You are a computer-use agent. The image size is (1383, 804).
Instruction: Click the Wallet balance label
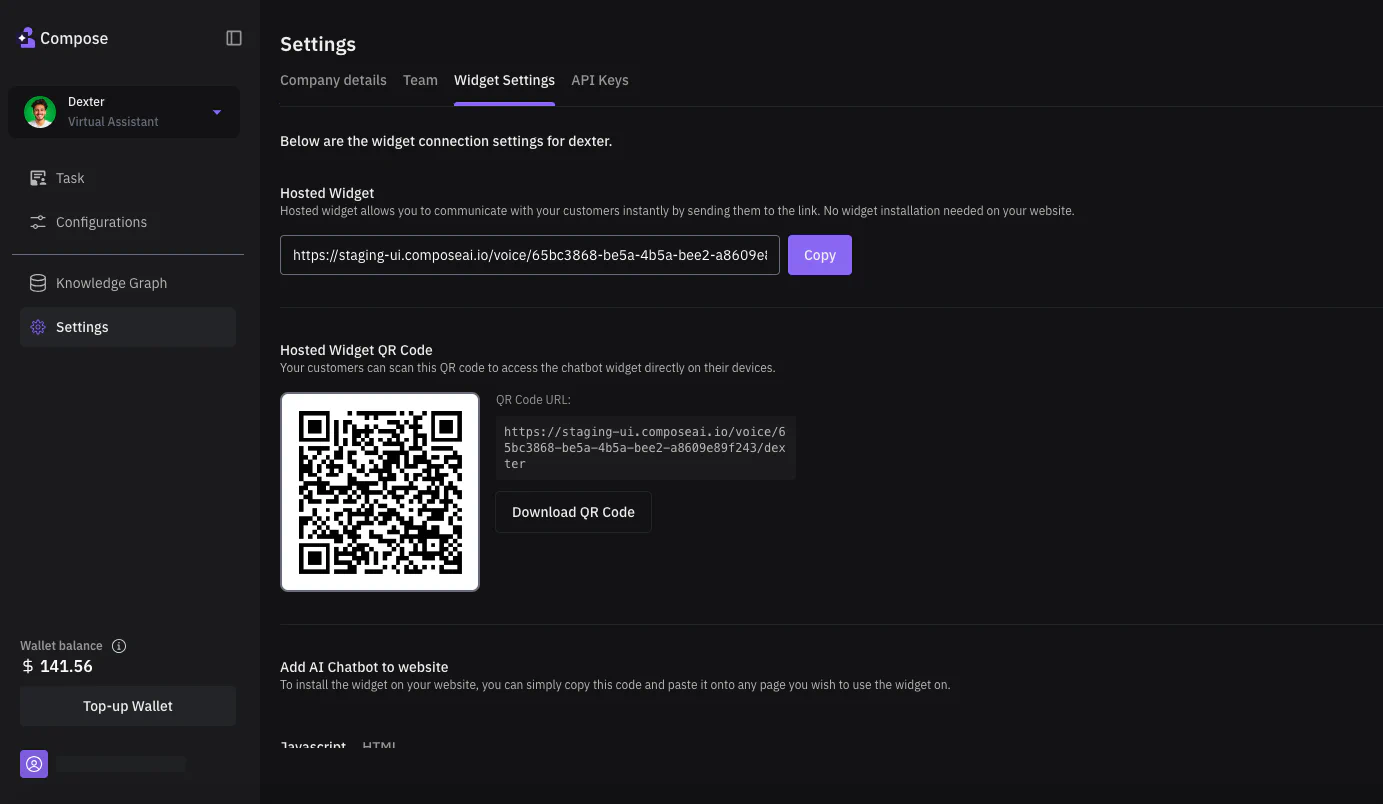click(x=61, y=646)
